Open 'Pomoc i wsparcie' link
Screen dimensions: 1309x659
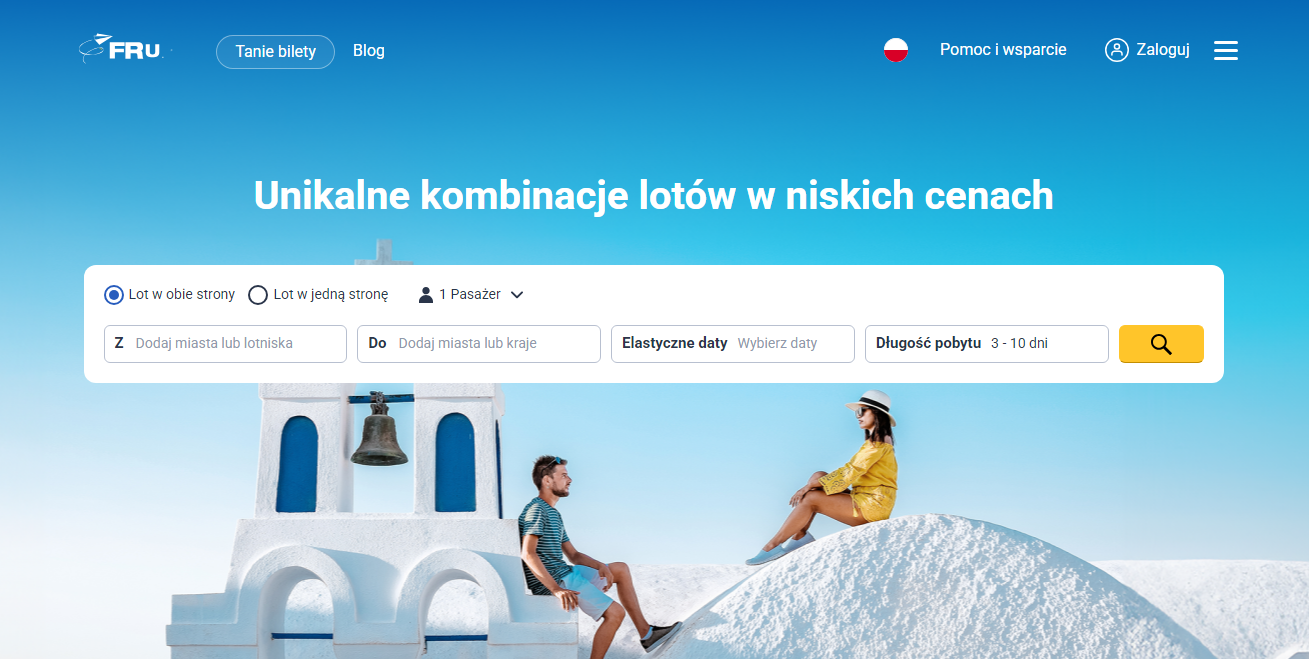1003,49
